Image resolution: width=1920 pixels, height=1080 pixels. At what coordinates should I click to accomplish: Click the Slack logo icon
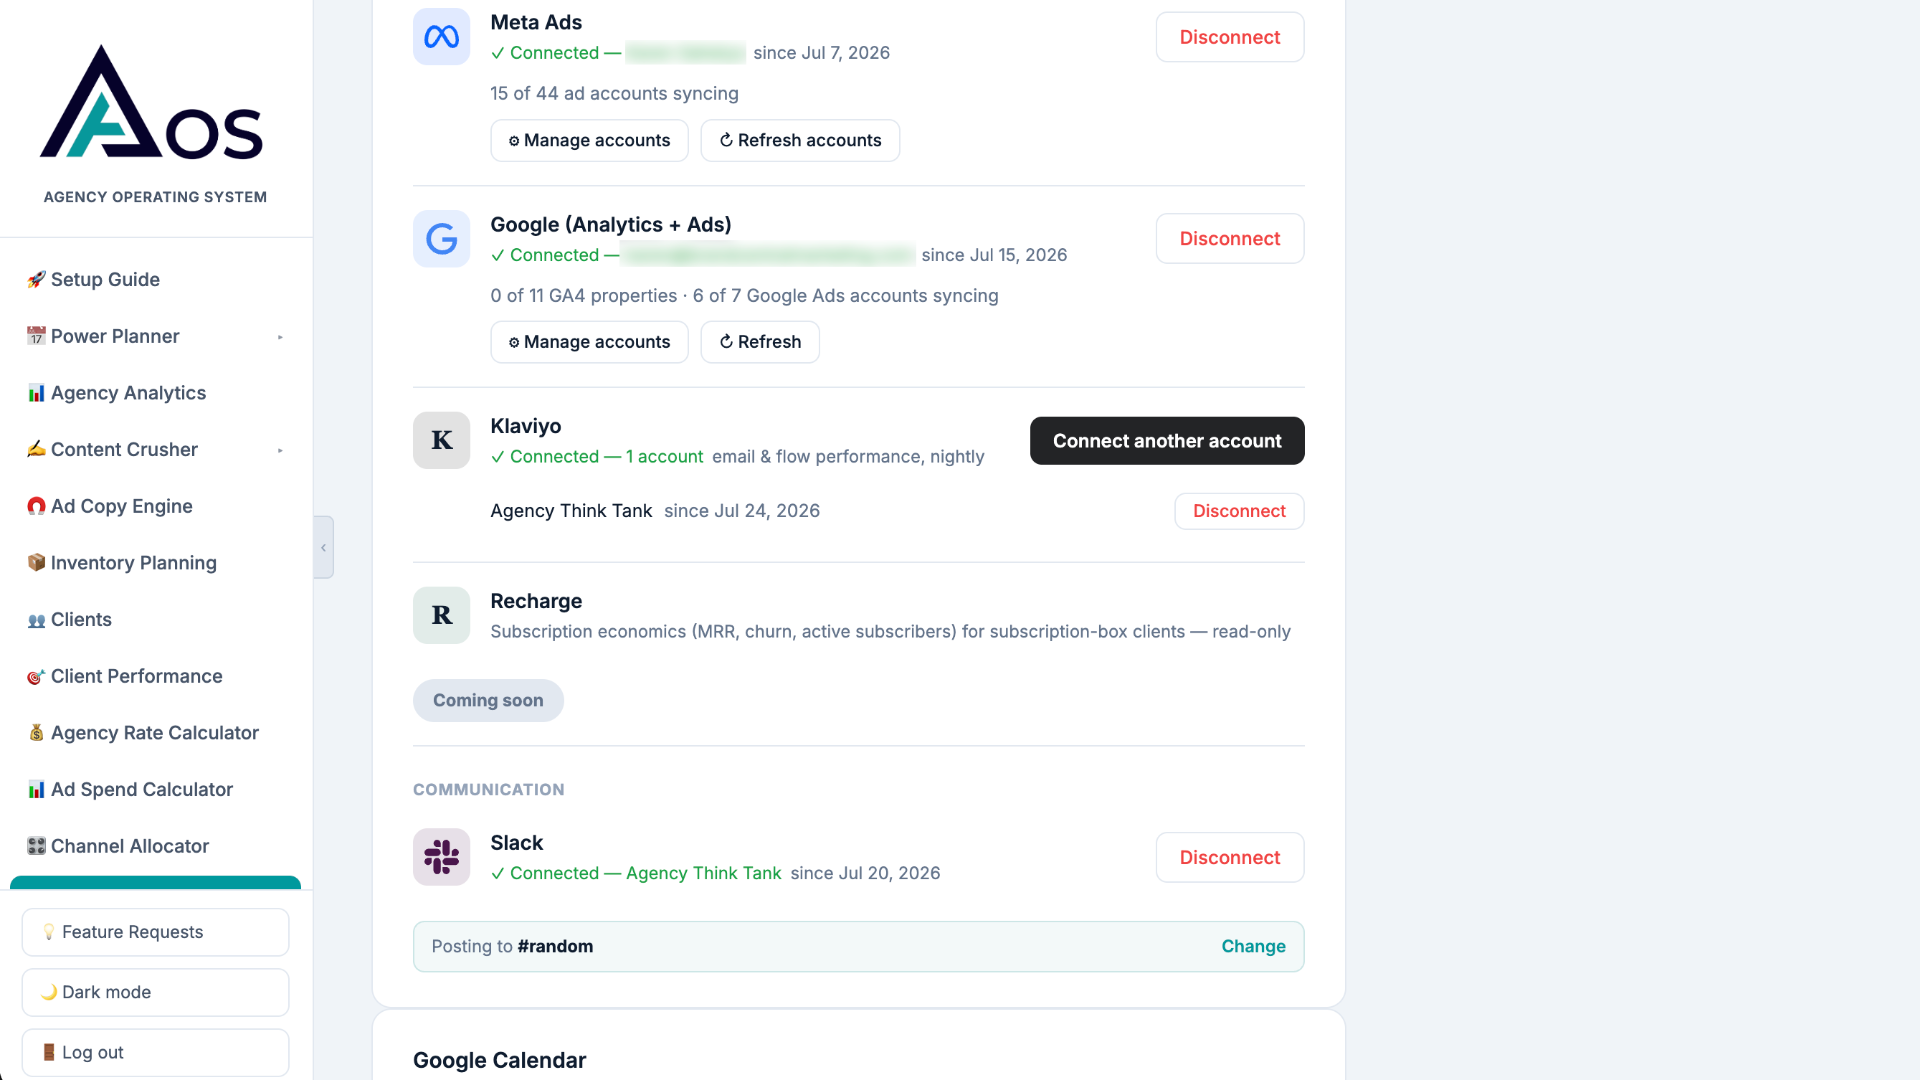point(441,857)
